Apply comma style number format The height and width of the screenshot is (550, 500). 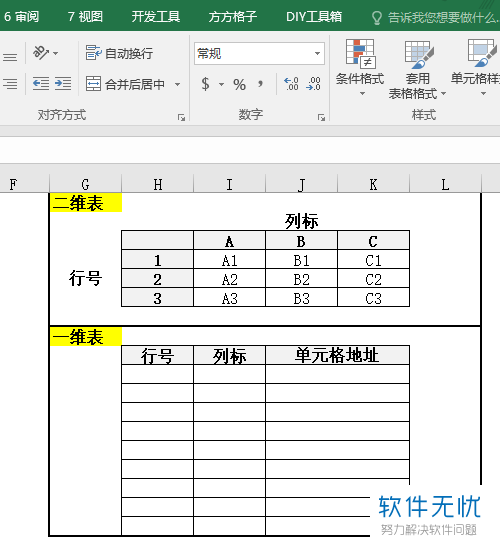click(x=260, y=84)
